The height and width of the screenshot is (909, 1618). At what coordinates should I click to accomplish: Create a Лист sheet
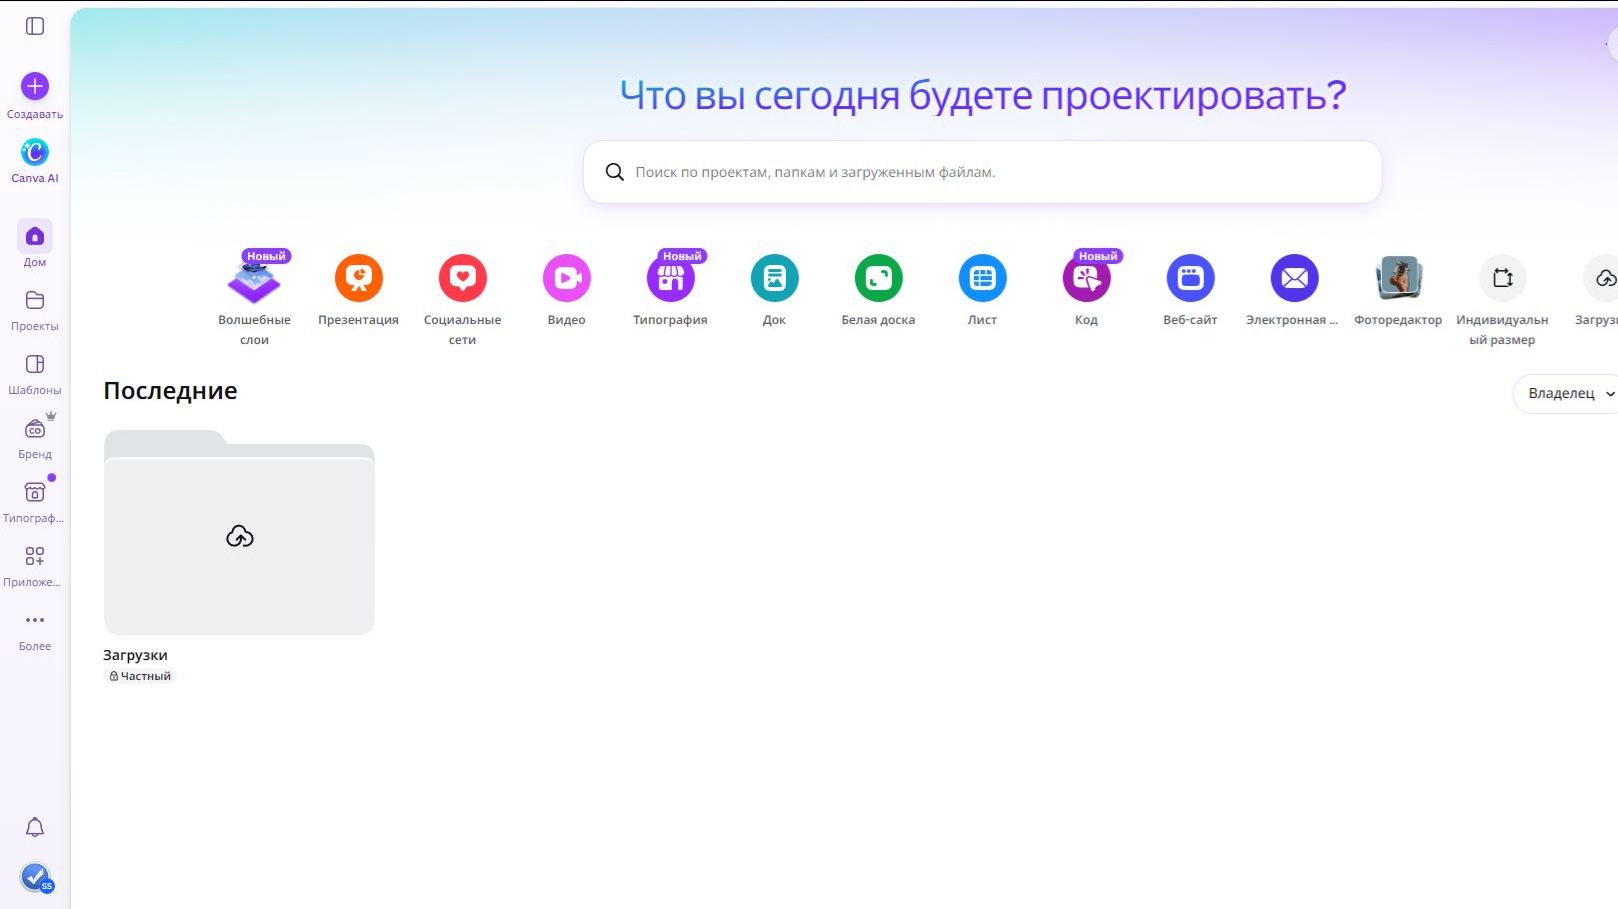[982, 278]
